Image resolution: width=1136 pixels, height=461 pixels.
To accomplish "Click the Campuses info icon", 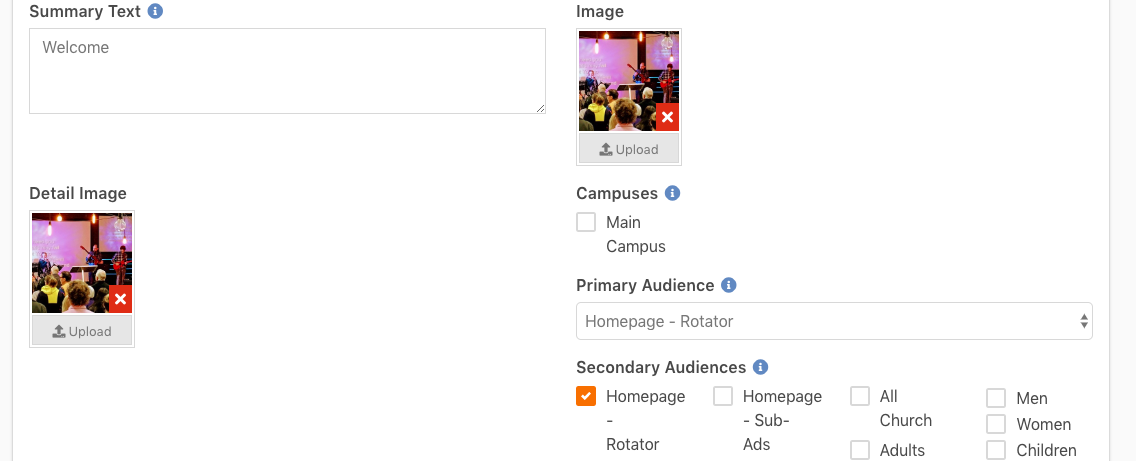I will click(x=673, y=193).
